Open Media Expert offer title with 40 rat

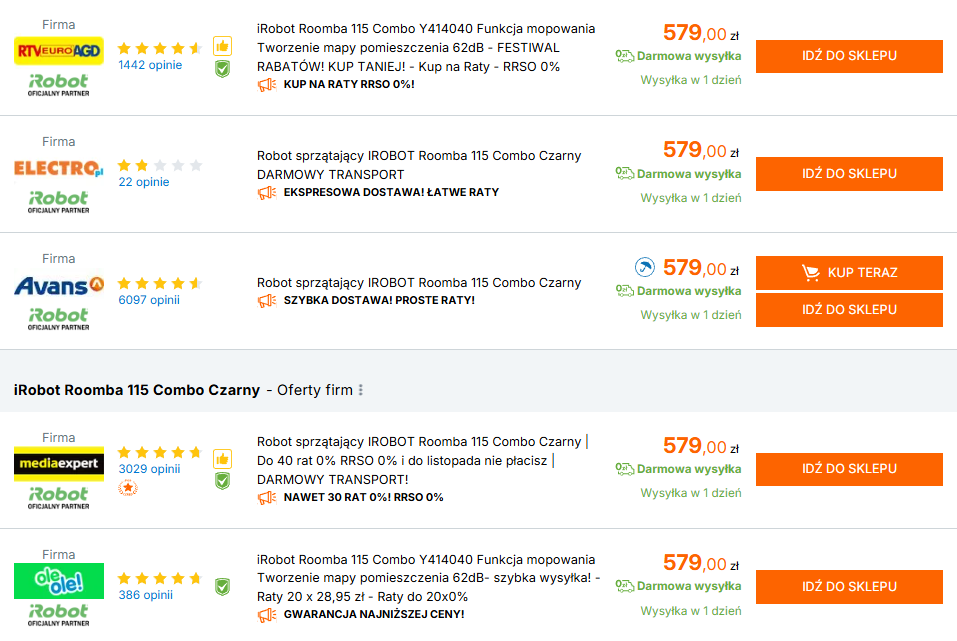pyautogui.click(x=422, y=460)
